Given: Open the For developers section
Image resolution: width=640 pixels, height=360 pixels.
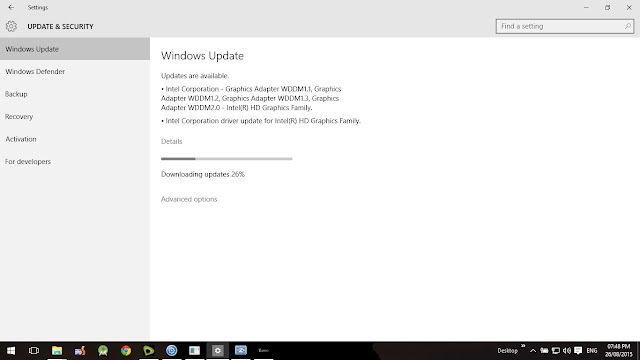Looking at the screenshot, I should 75,161.
